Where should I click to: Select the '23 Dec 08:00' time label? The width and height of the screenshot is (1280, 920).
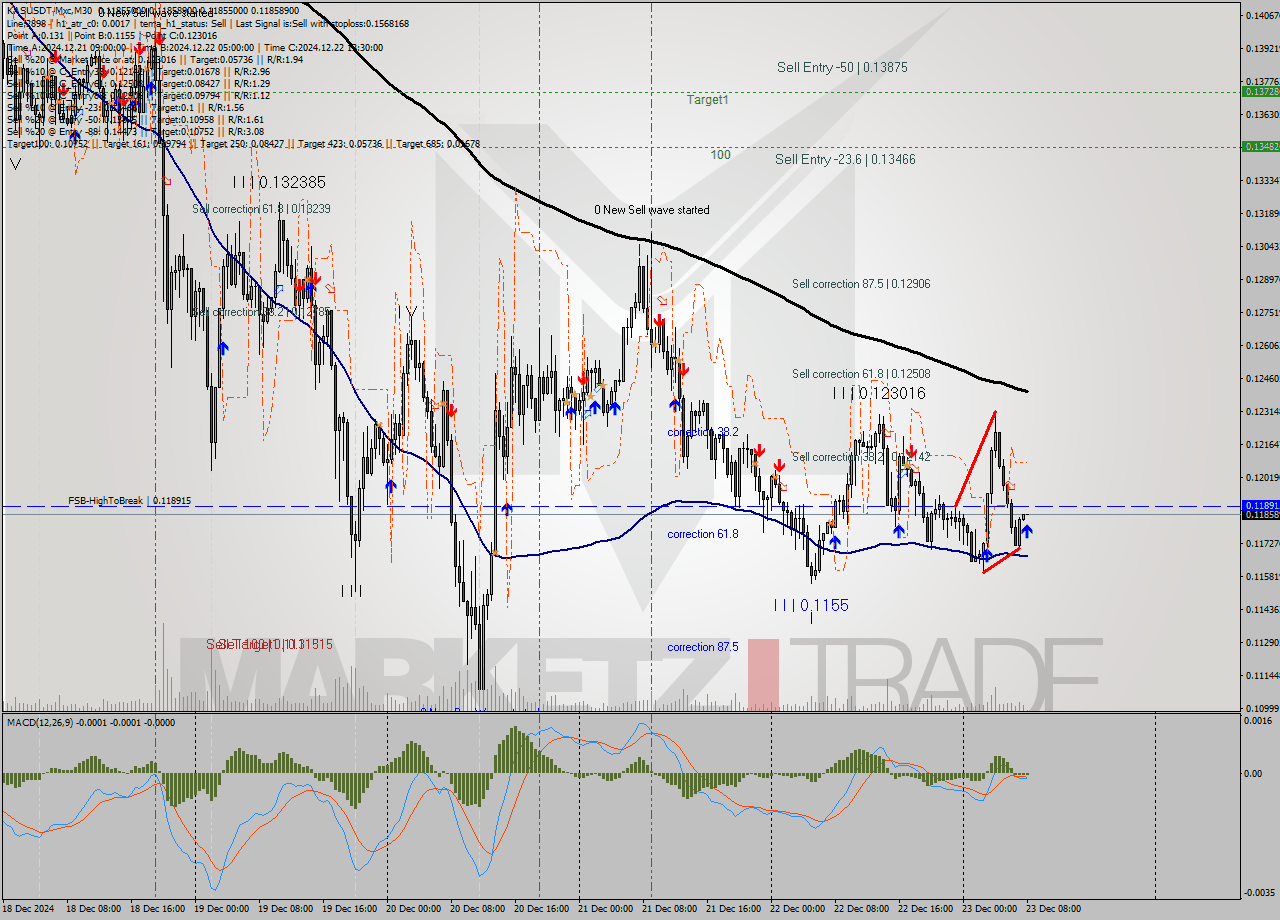1054,909
